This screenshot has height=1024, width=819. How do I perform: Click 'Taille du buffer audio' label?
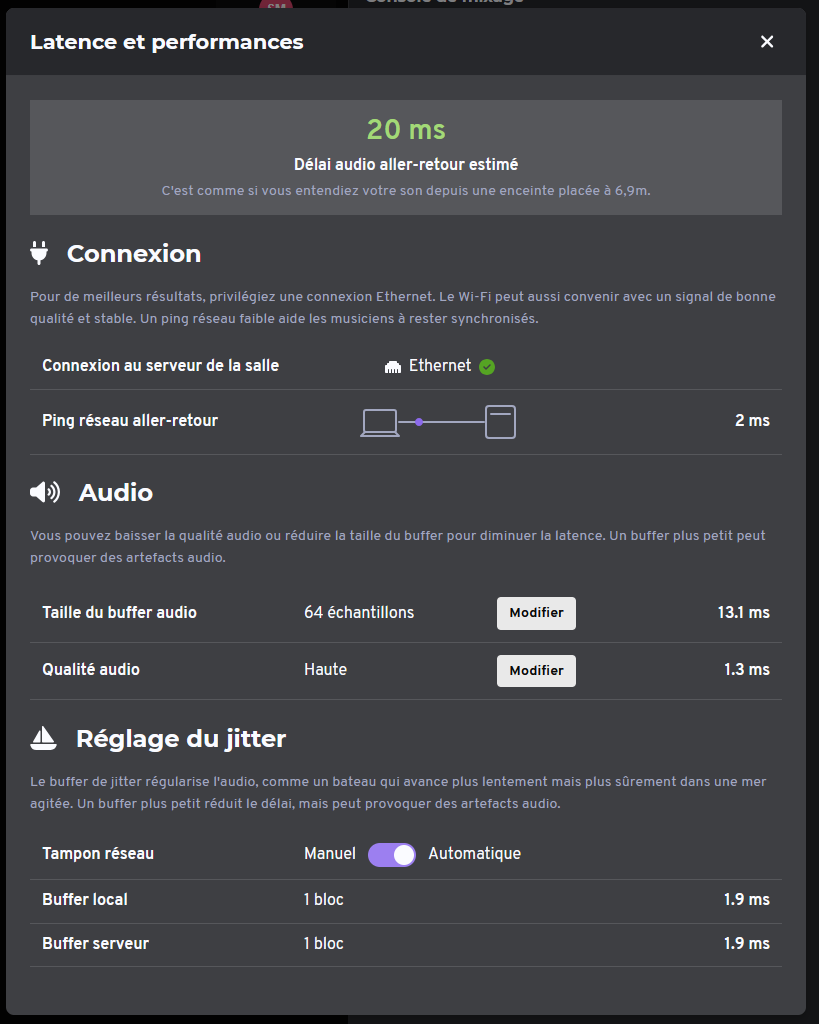tap(120, 613)
